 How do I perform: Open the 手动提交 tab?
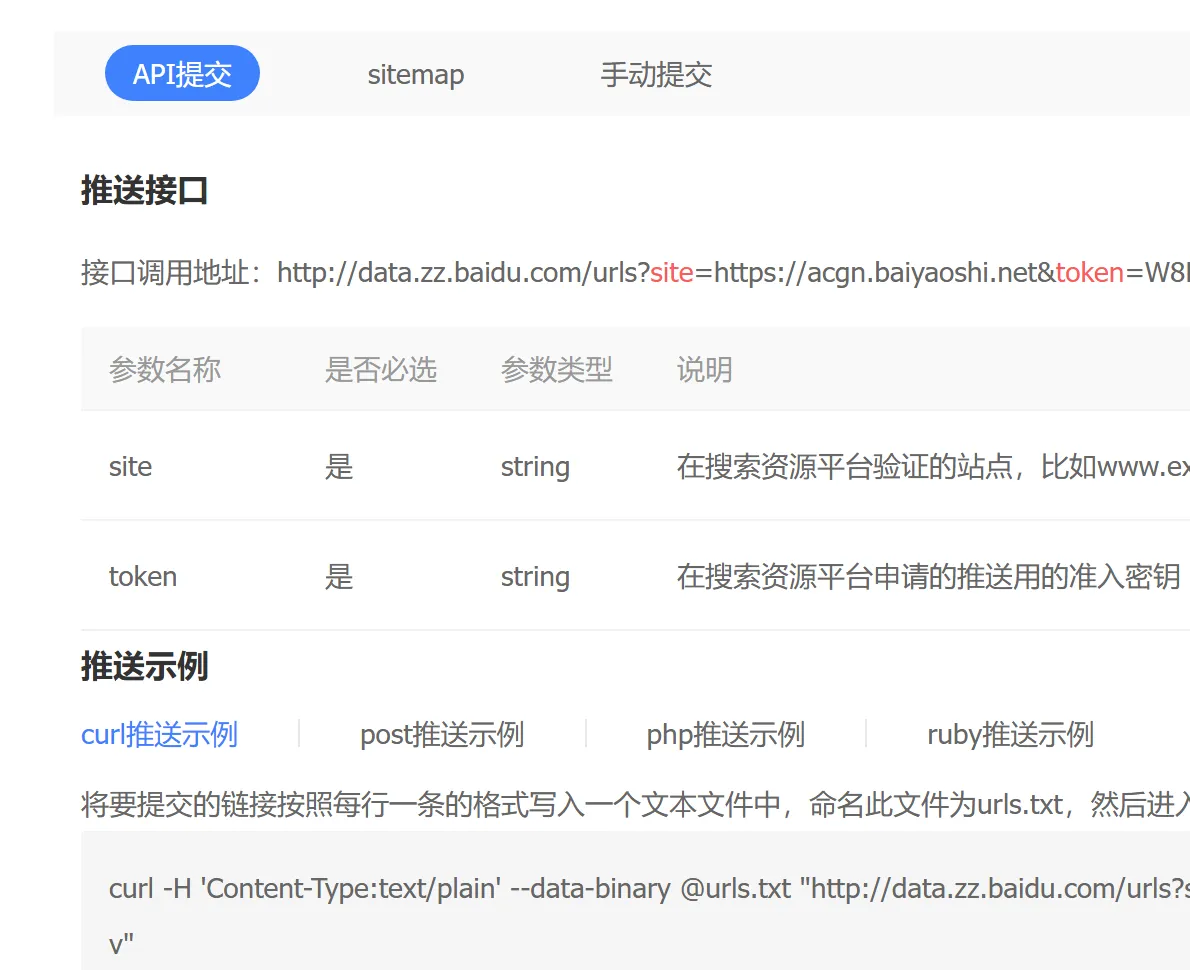pos(656,74)
